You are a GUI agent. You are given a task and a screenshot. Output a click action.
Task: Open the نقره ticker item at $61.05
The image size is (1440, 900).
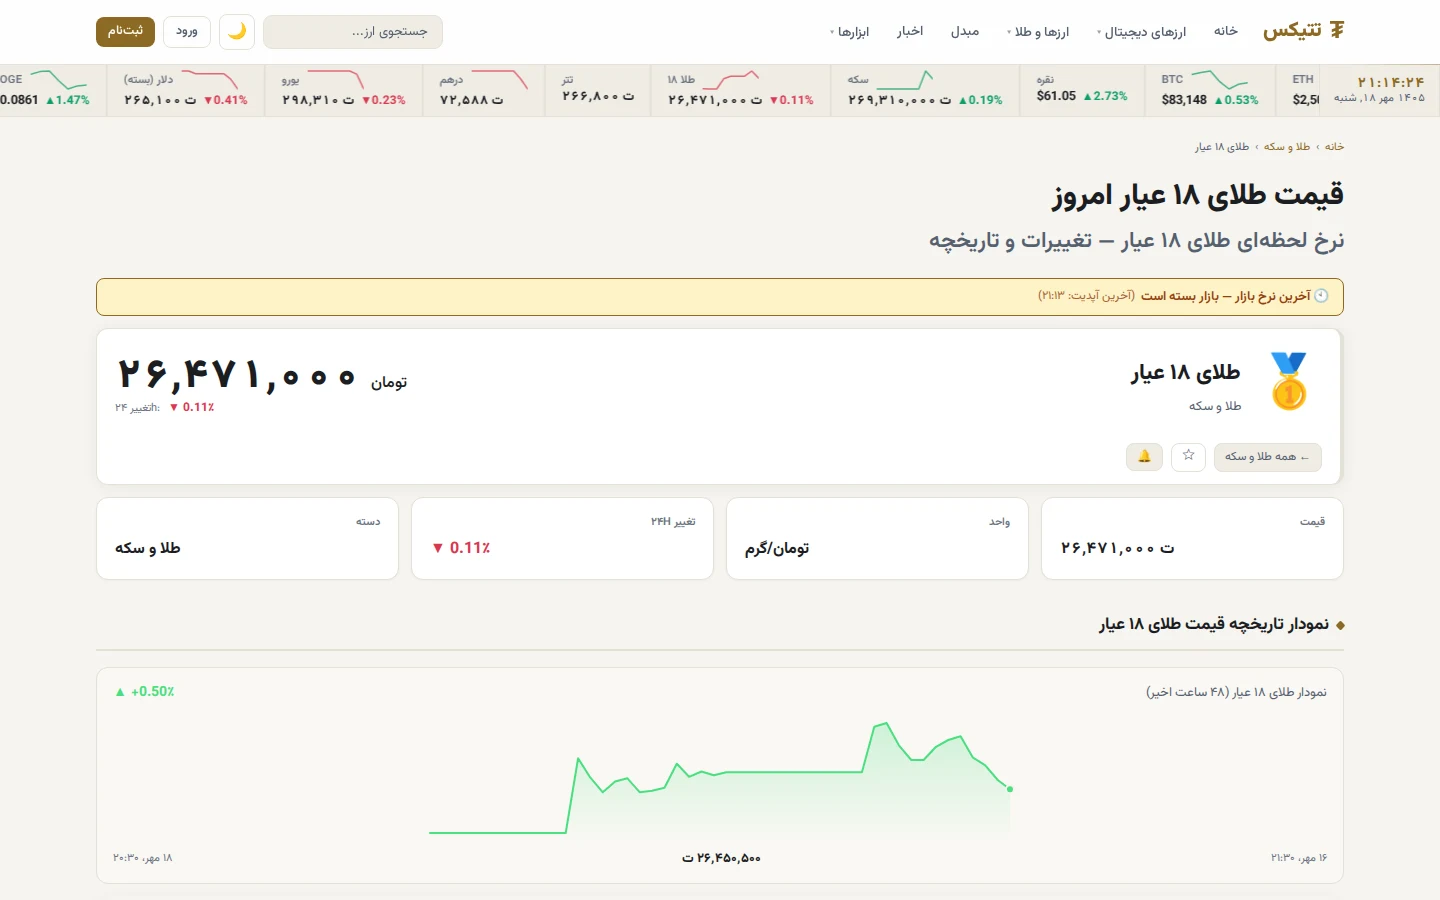tap(1082, 90)
